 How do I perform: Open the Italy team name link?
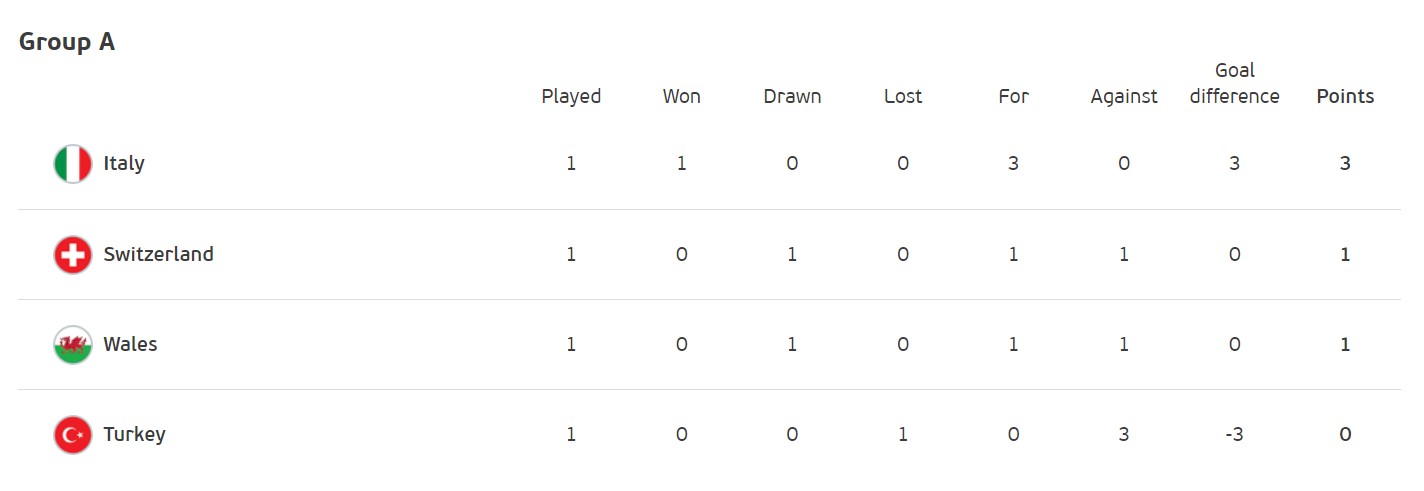pos(124,164)
